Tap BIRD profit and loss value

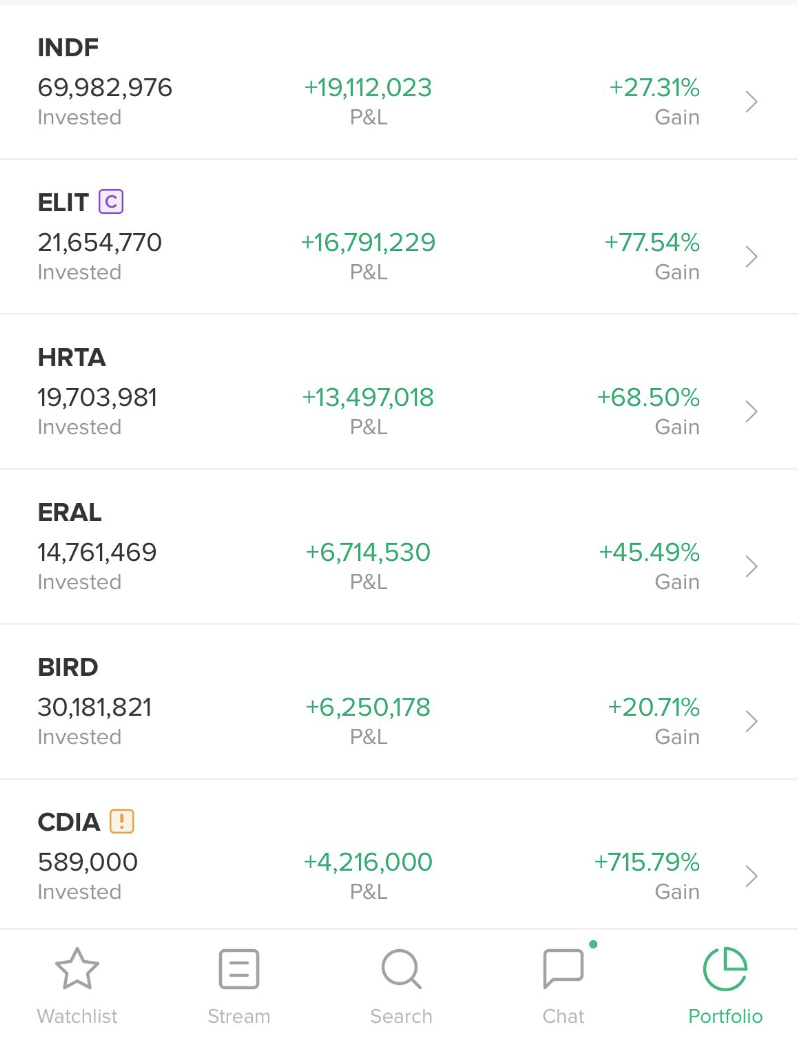[368, 707]
